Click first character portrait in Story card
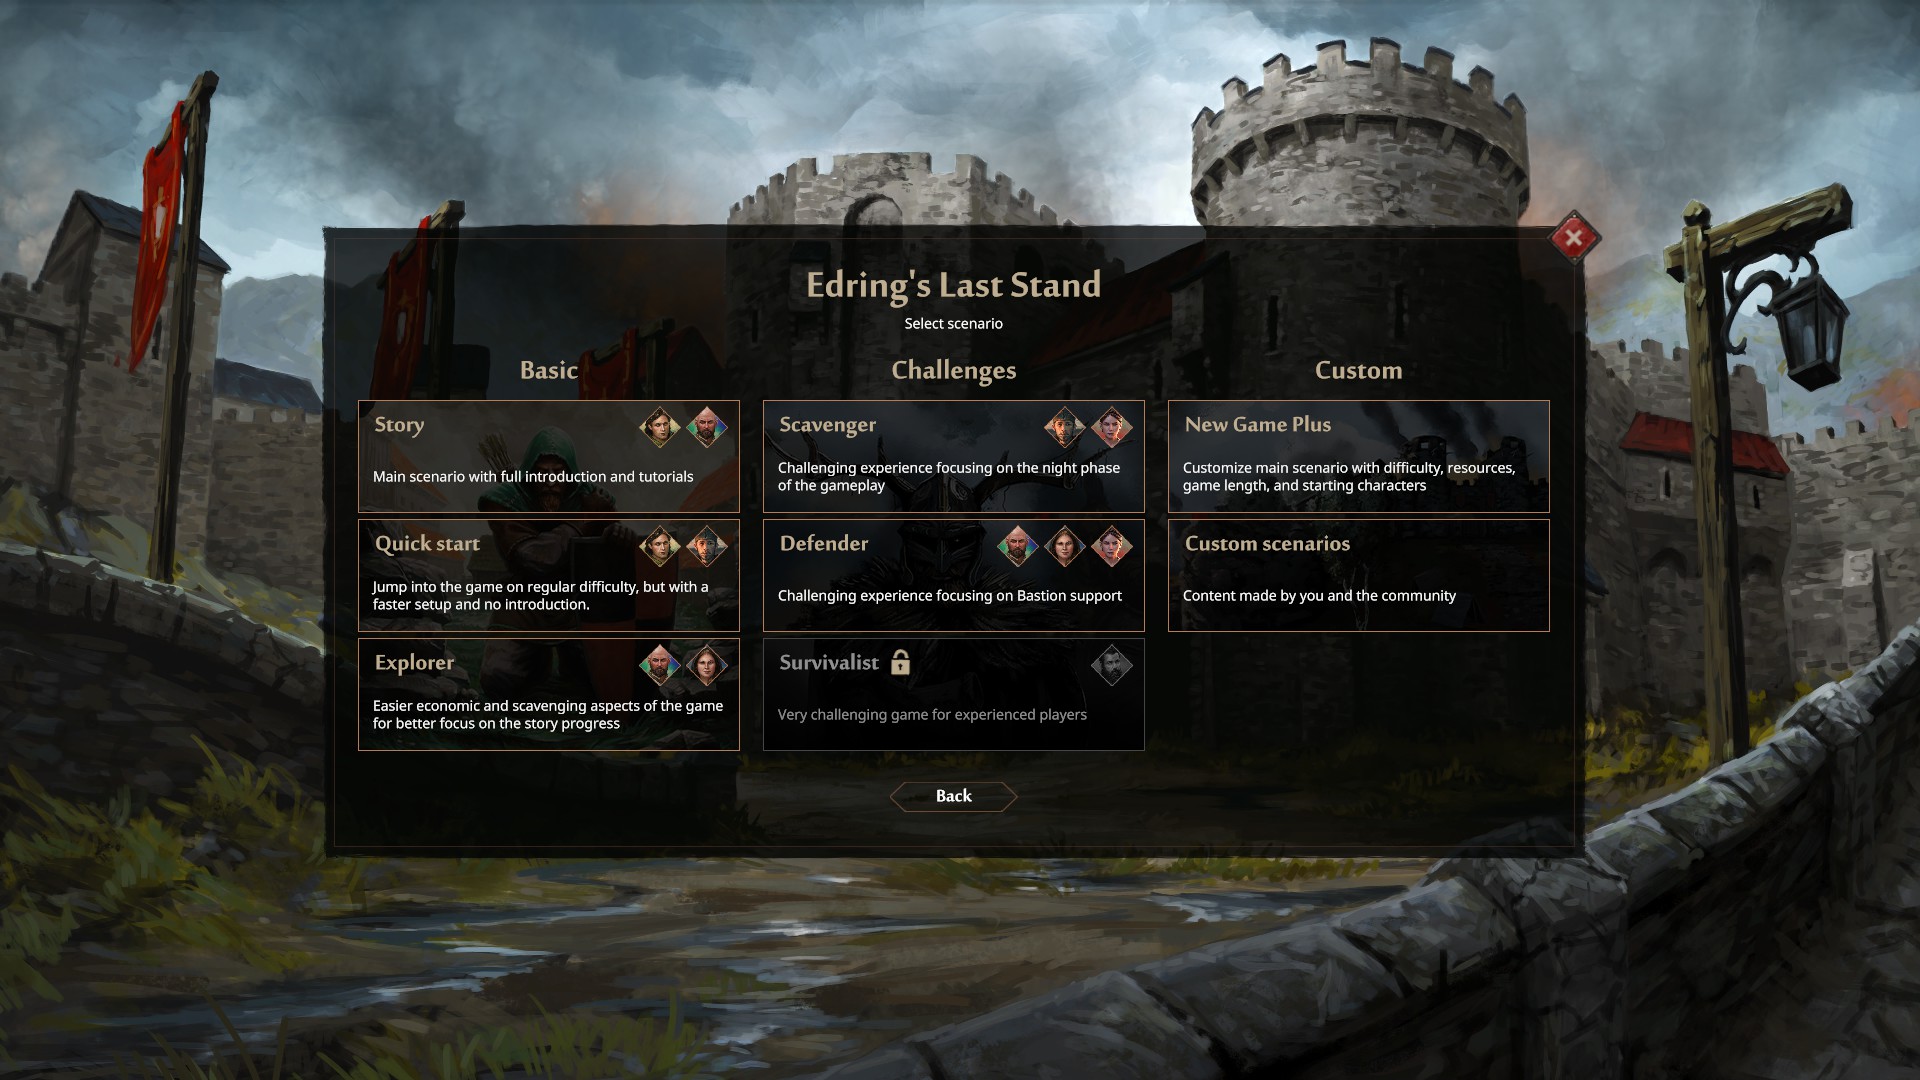The height and width of the screenshot is (1080, 1920). coord(659,428)
